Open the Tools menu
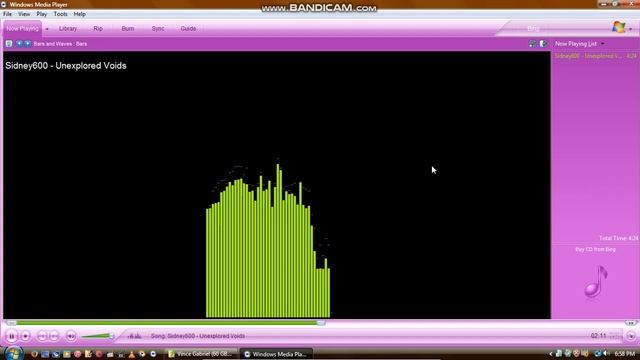Screen dimensions: 640x360 [60, 14]
